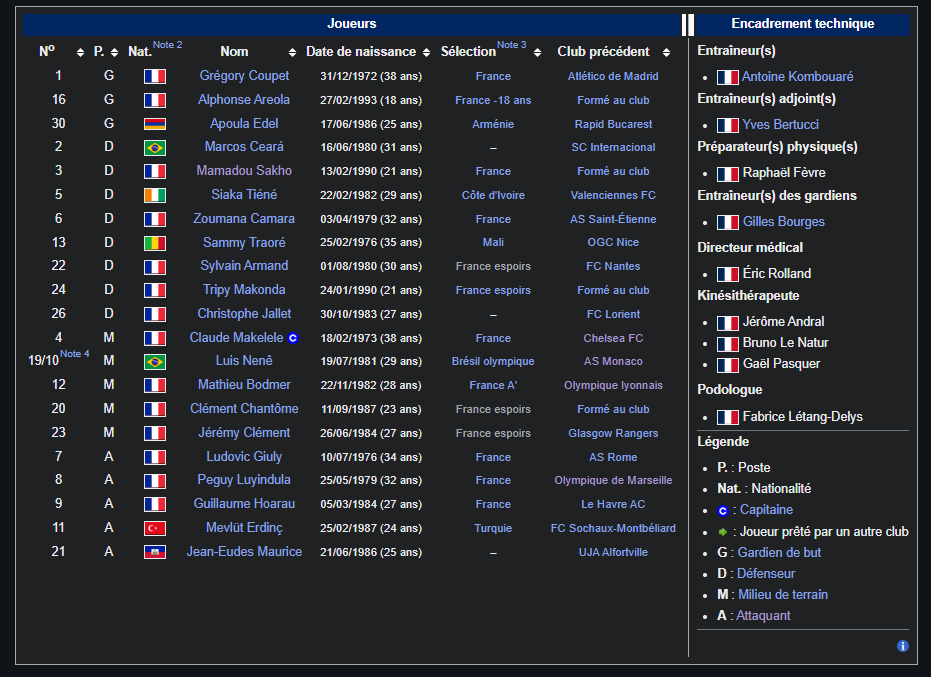This screenshot has width=931, height=677.
Task: Open the Attaquant legend link
Action: (x=763, y=616)
